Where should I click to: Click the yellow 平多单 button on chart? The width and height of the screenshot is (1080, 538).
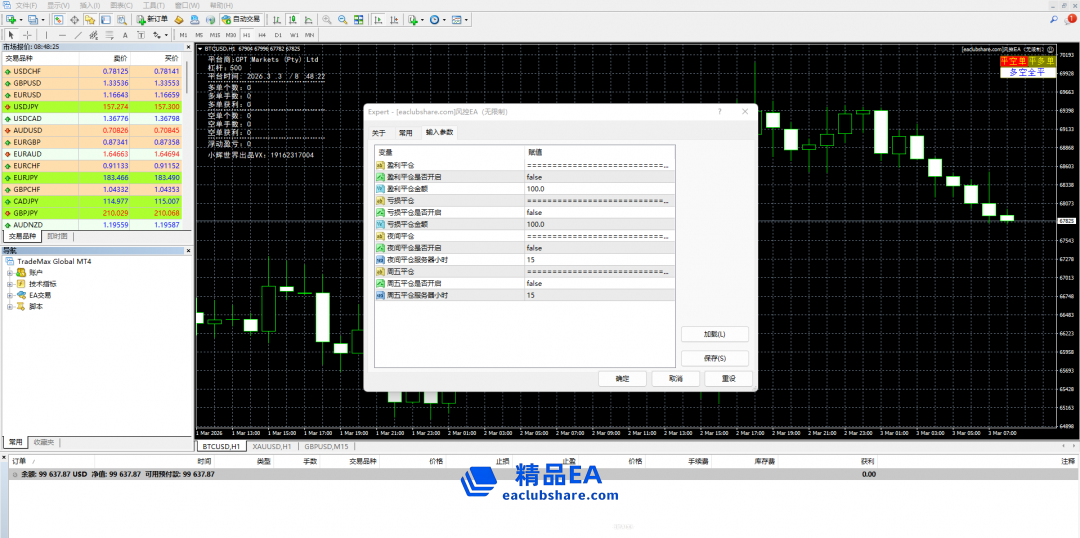[x=1041, y=61]
